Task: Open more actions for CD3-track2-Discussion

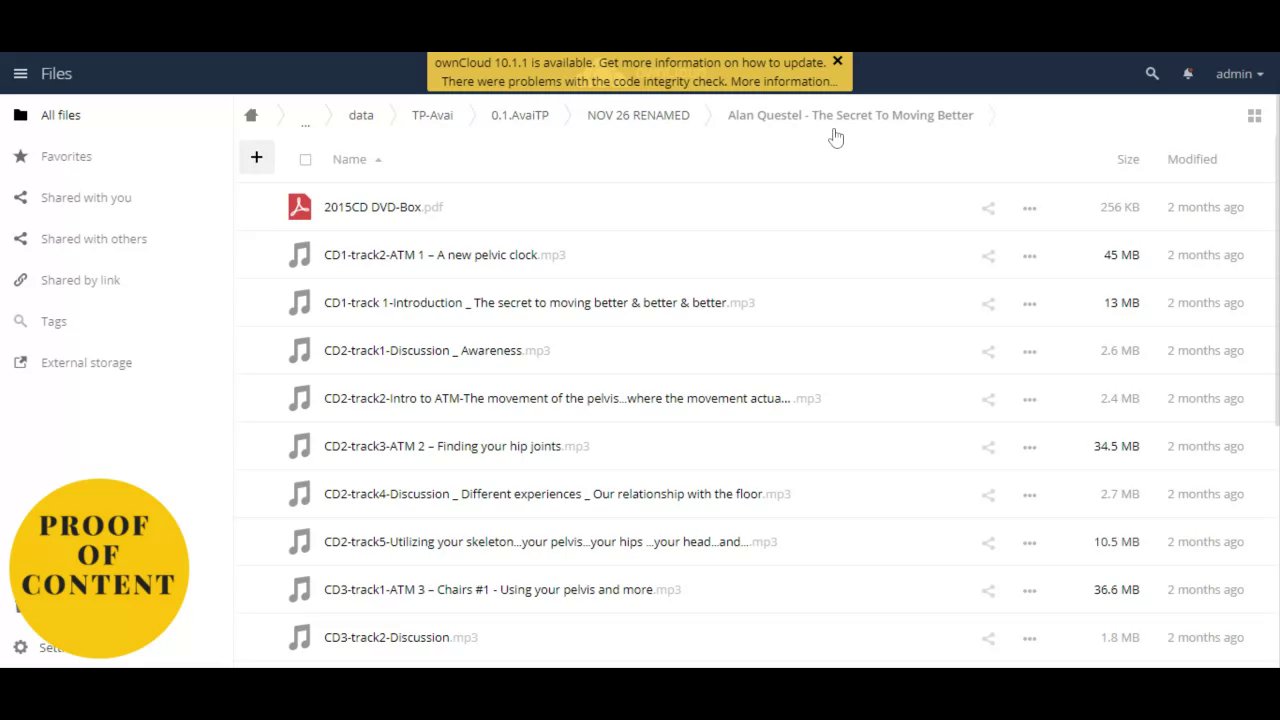Action: point(1029,639)
